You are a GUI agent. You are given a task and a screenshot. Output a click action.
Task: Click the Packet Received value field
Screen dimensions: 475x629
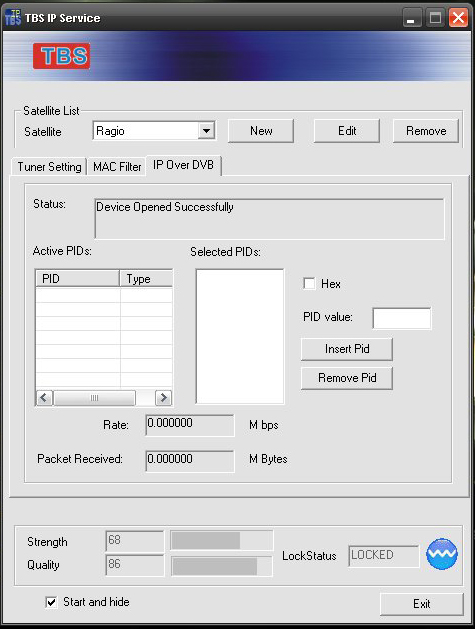coord(190,461)
